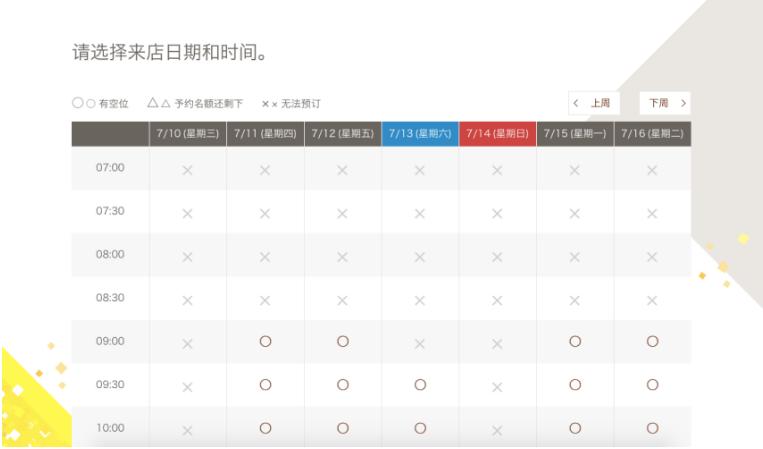Click the 10:00 time row label
Screen dimensions: 763x449
[110, 428]
